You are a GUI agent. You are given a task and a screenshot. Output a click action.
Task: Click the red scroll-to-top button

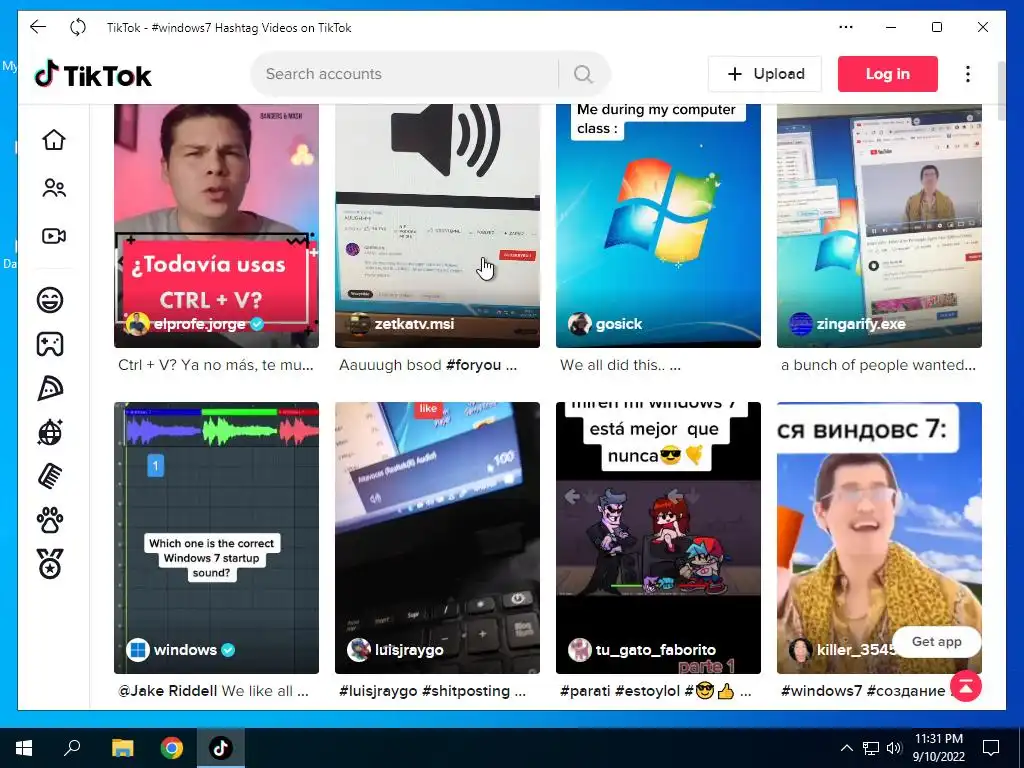point(967,686)
